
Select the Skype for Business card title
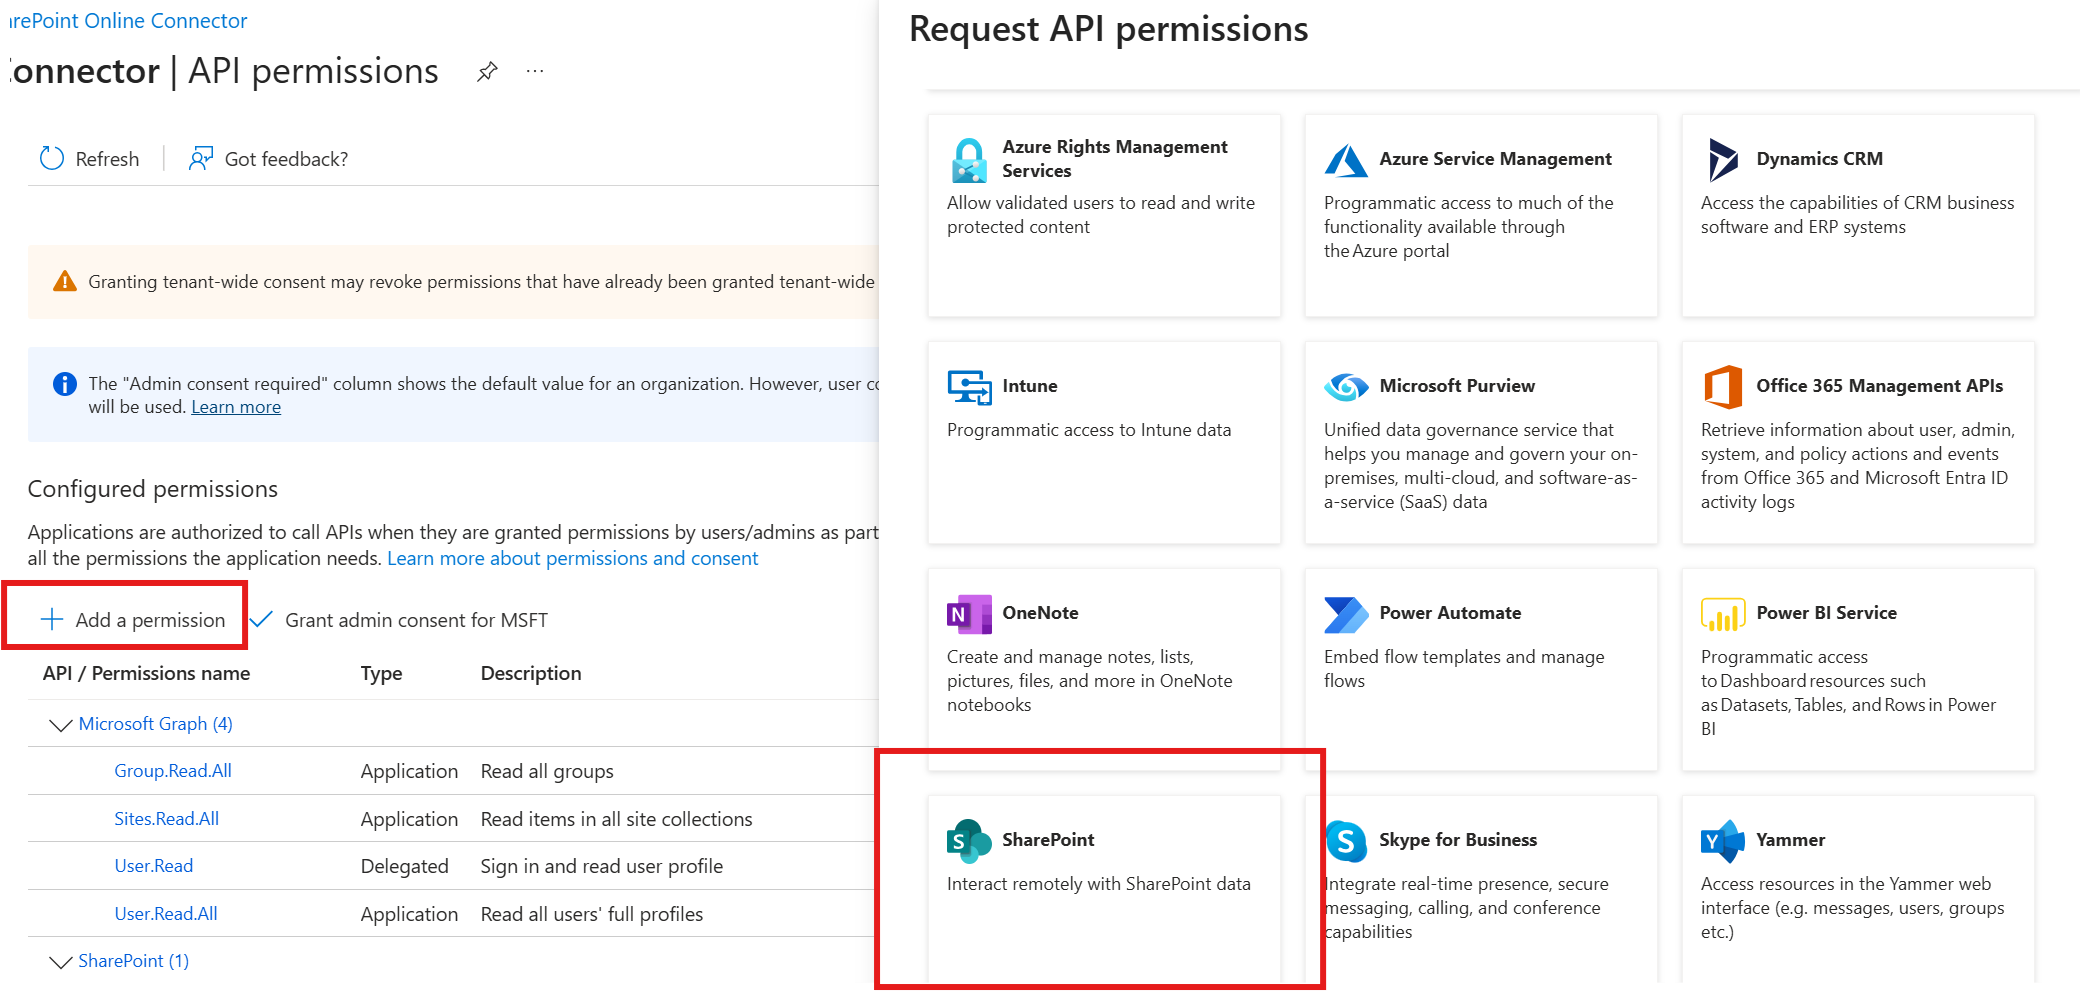tap(1458, 840)
